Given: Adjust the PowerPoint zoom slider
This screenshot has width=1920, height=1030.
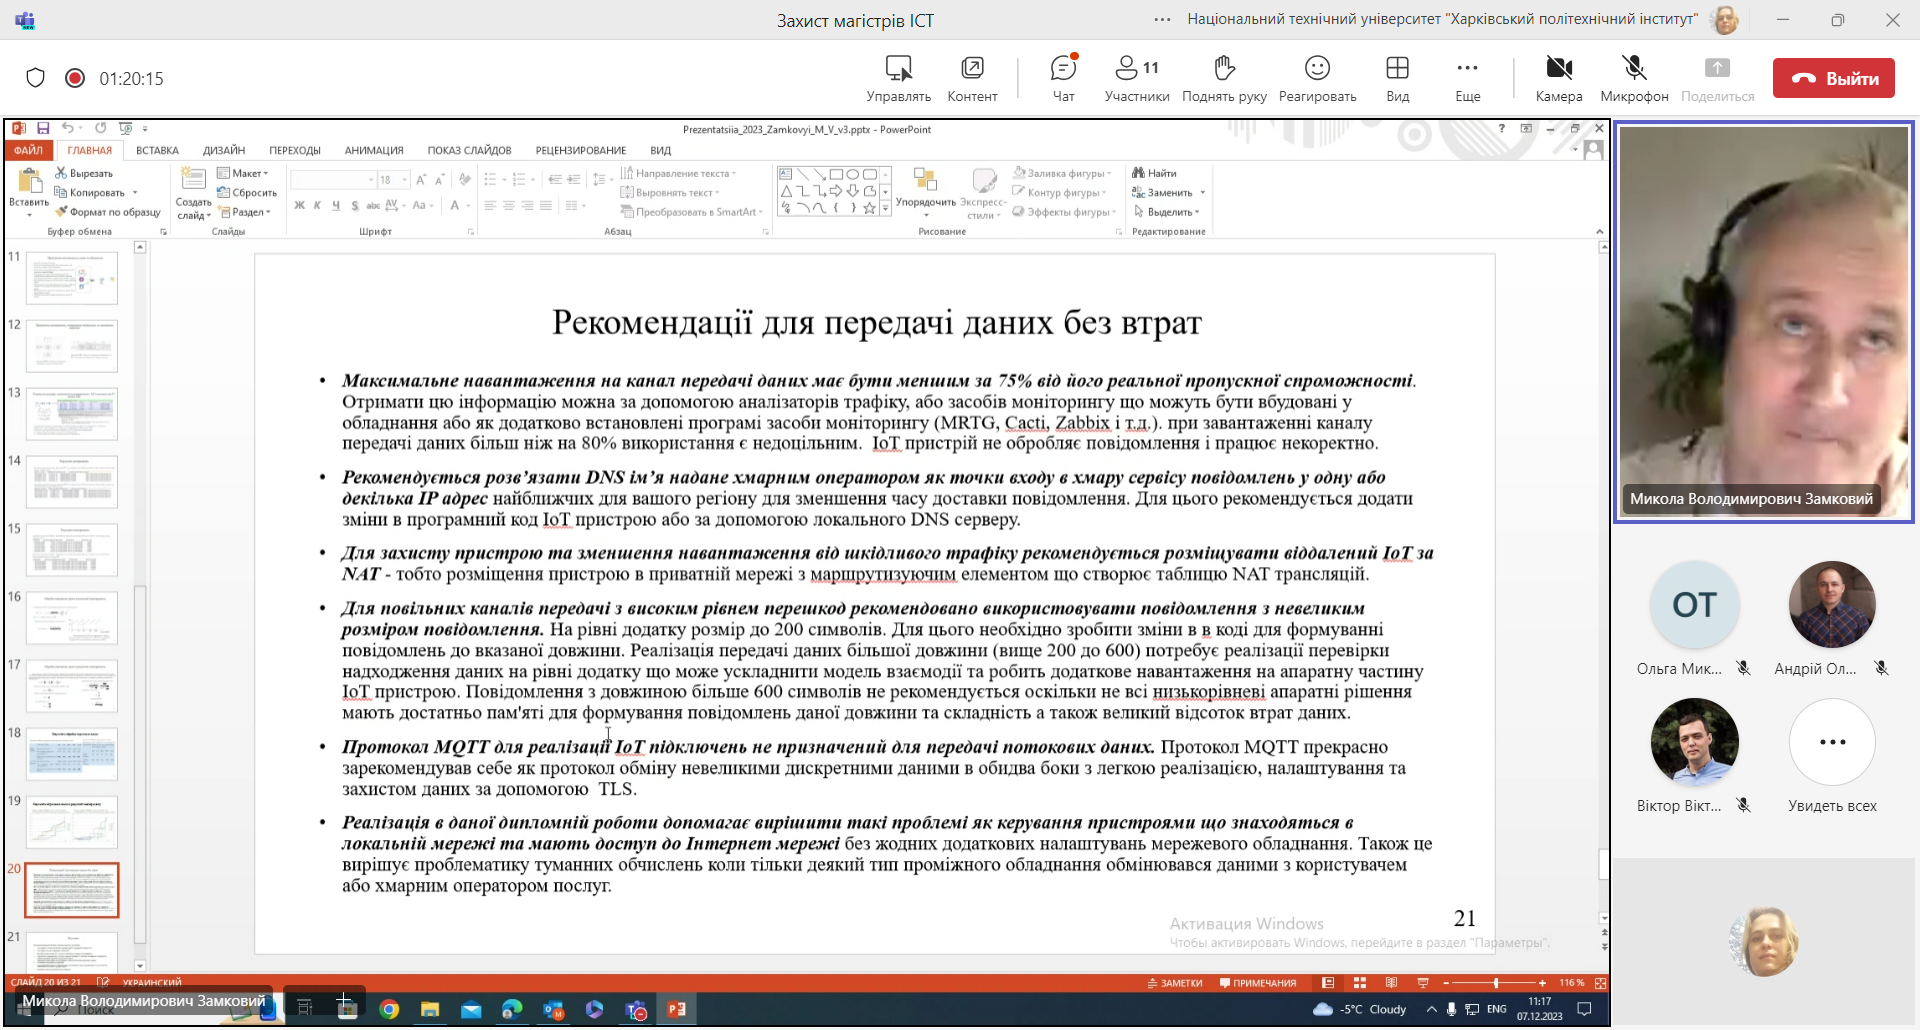Looking at the screenshot, I should 1495,983.
